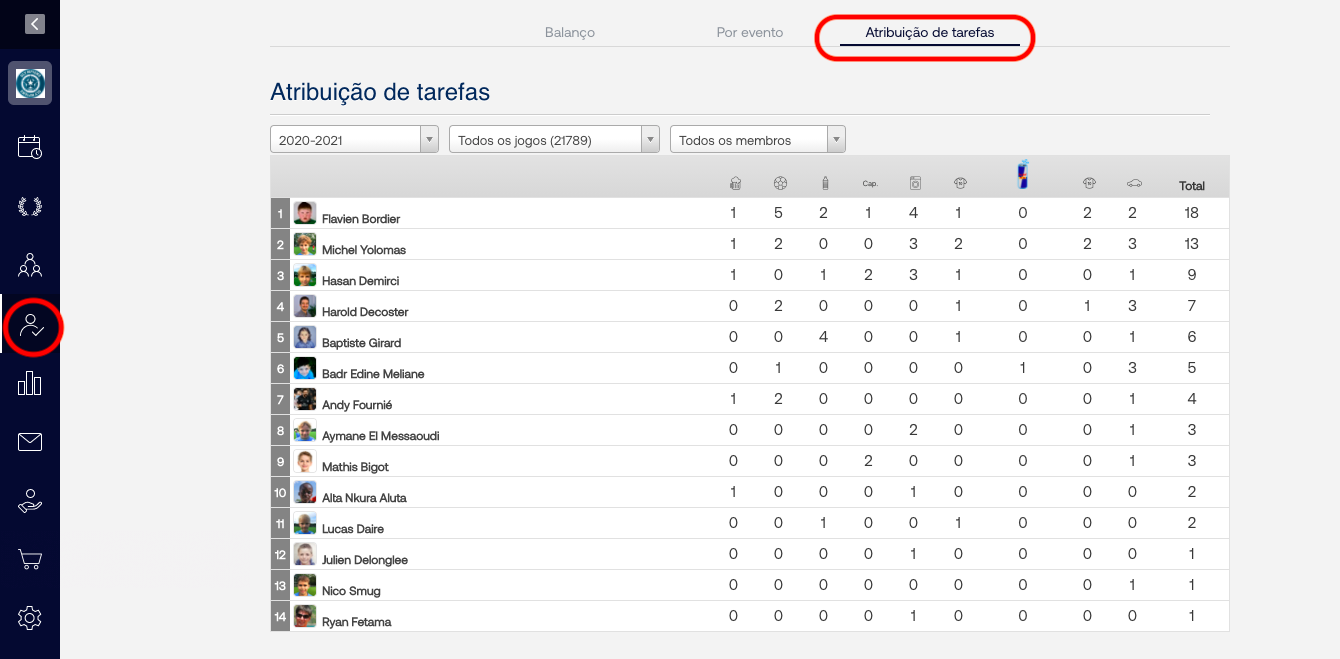
Task: Click the laurel wreath sidebar icon
Action: click(x=30, y=207)
